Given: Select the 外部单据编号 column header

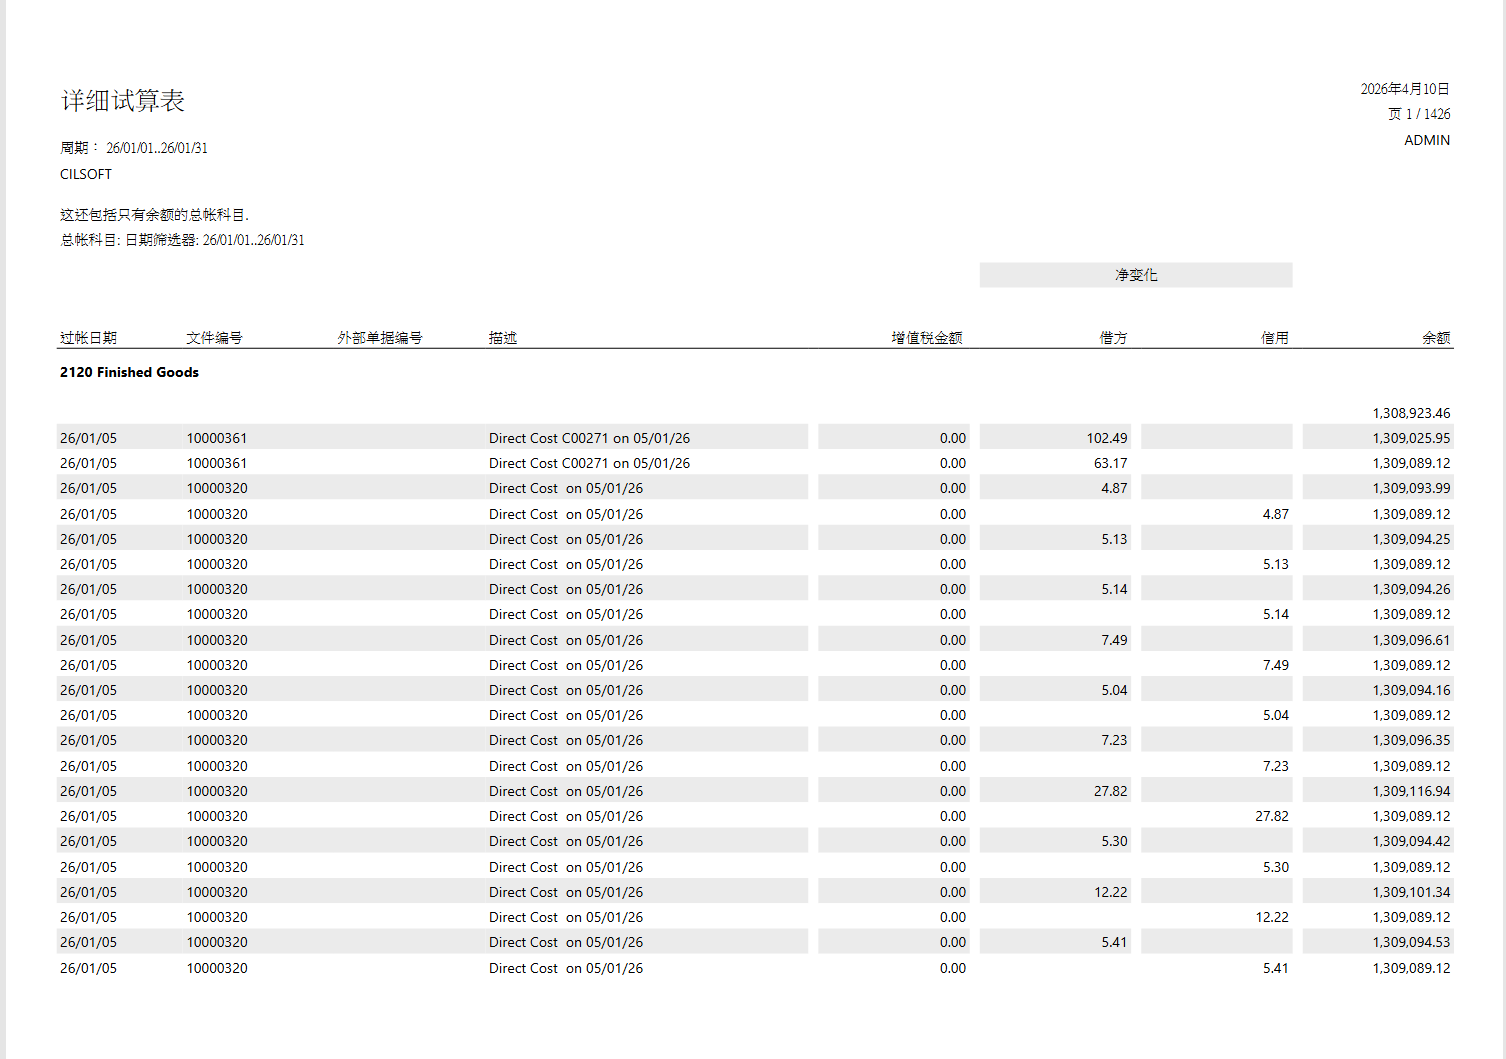Looking at the screenshot, I should click(380, 338).
